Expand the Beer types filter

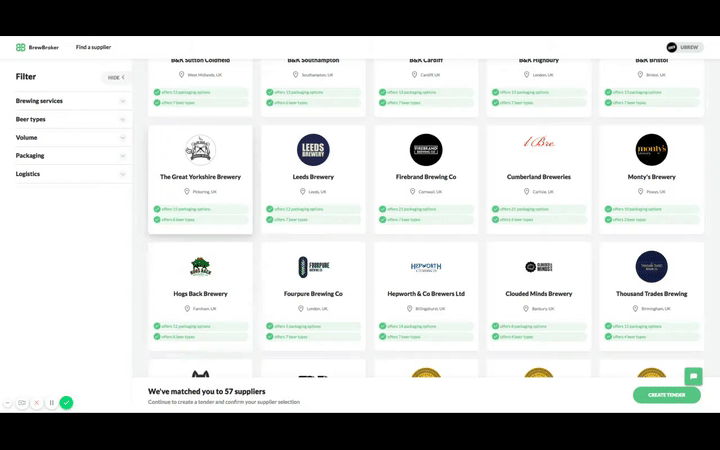pos(68,119)
